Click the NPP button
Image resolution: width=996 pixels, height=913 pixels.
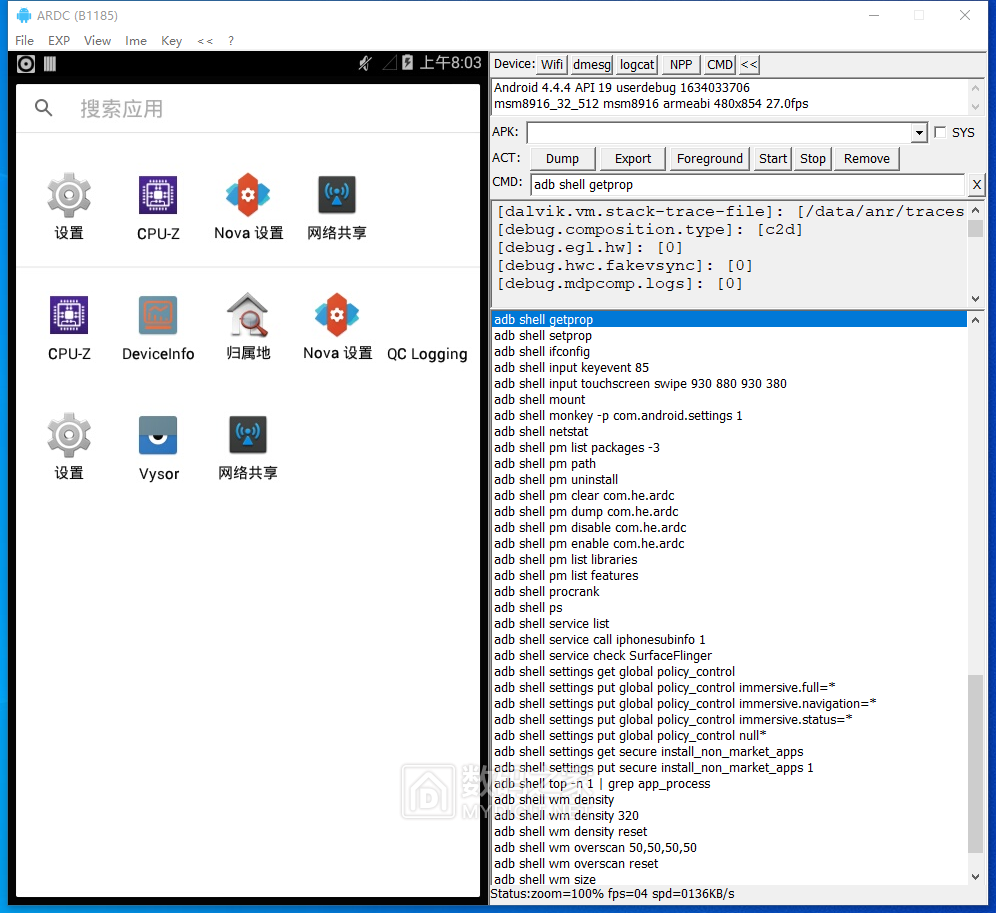click(x=681, y=64)
